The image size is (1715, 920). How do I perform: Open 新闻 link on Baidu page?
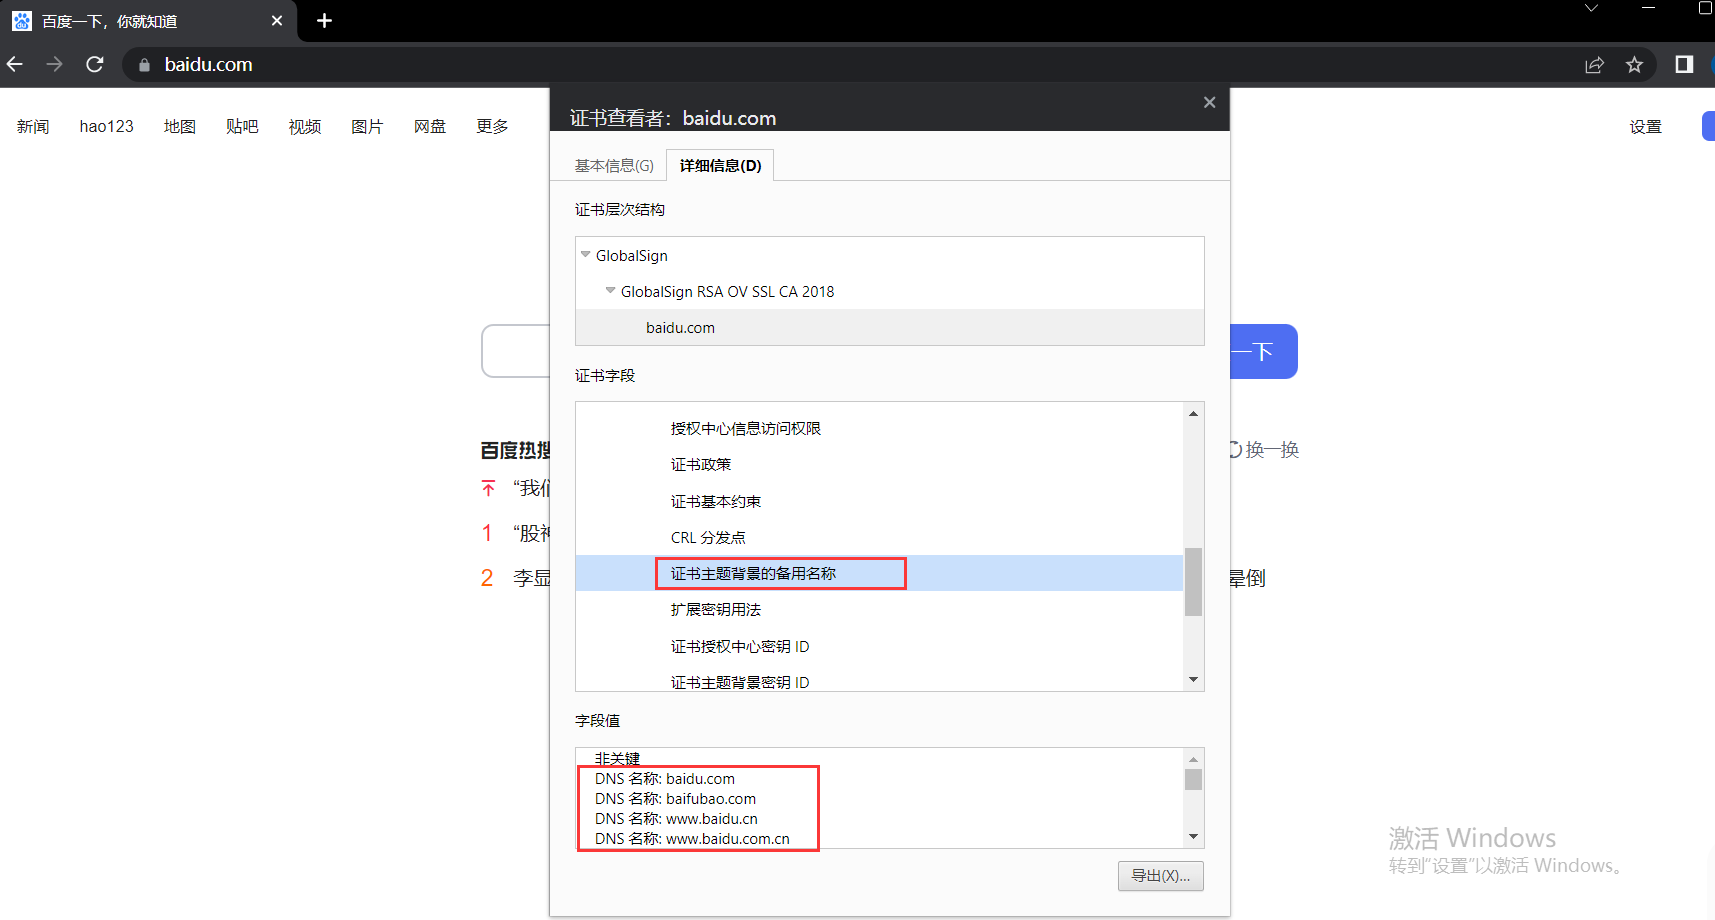click(33, 126)
